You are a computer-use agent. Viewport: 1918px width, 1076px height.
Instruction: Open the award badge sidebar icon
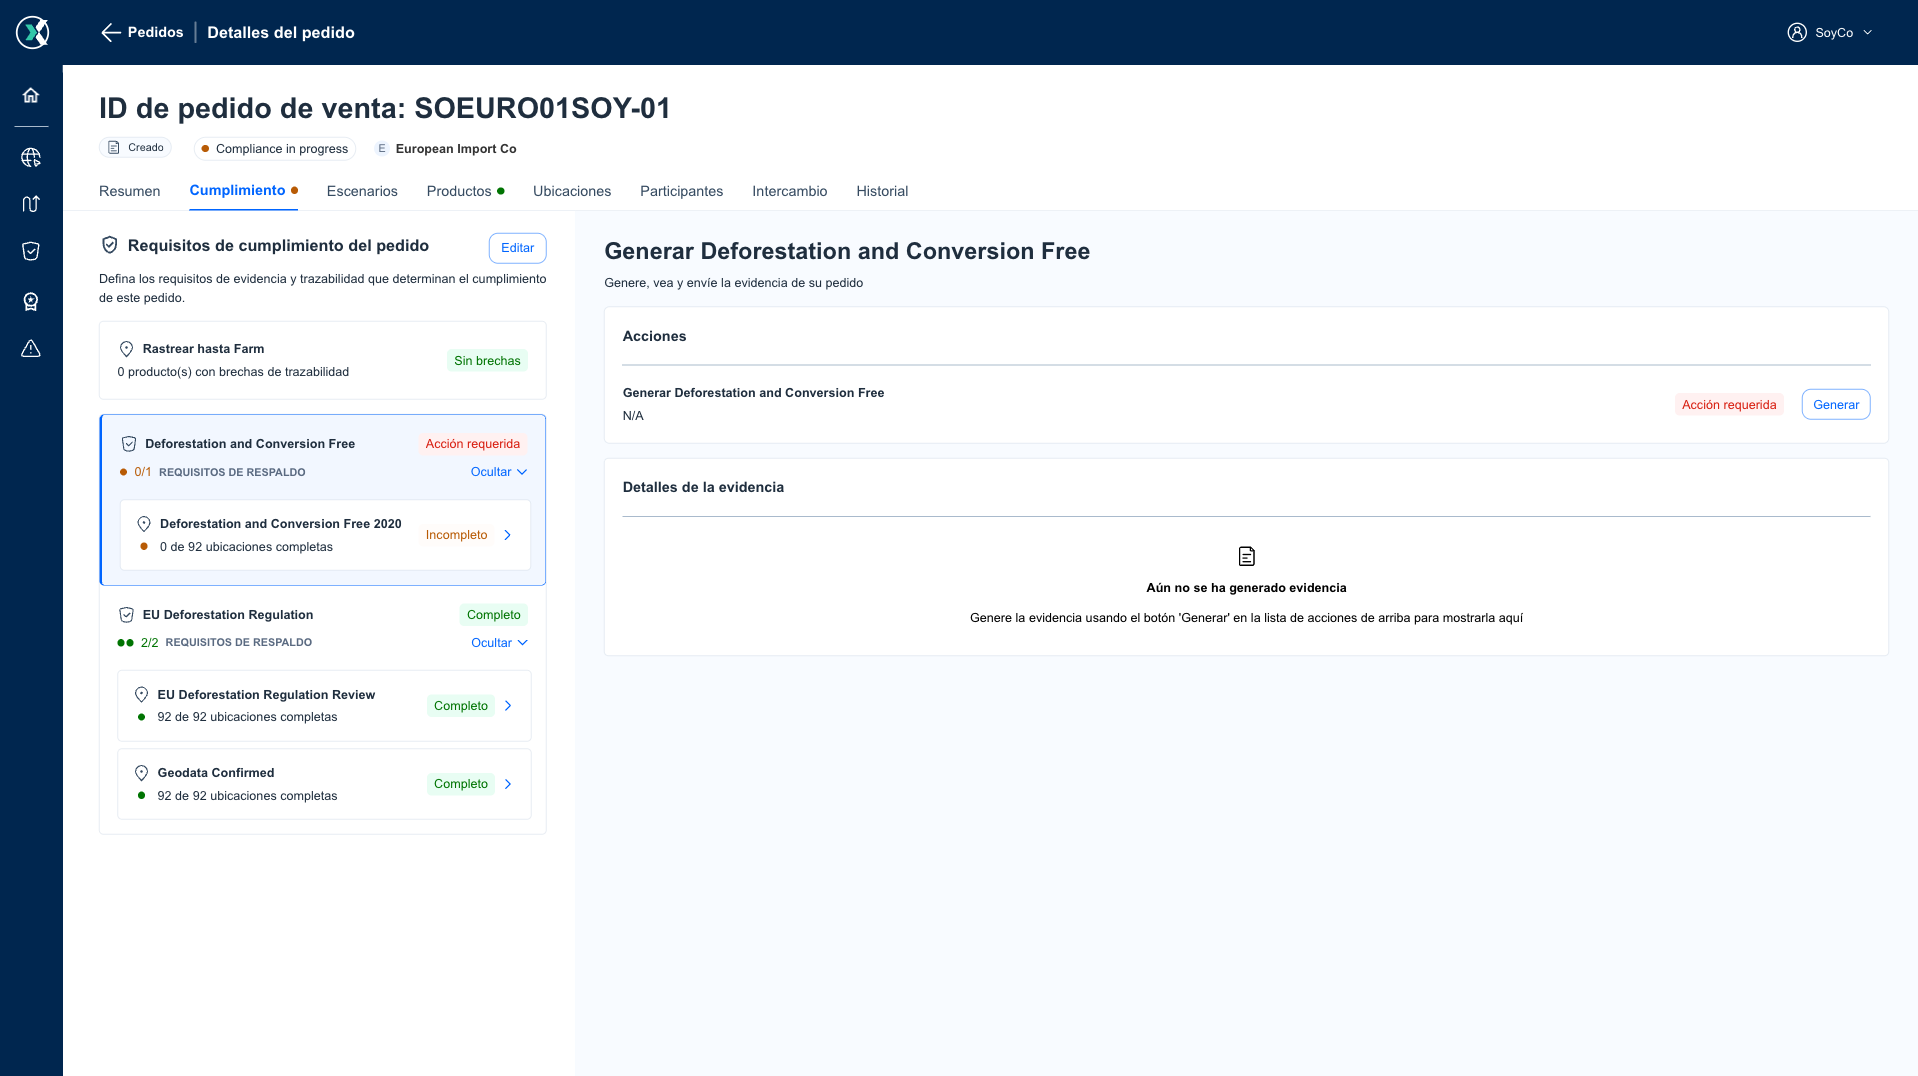(31, 301)
